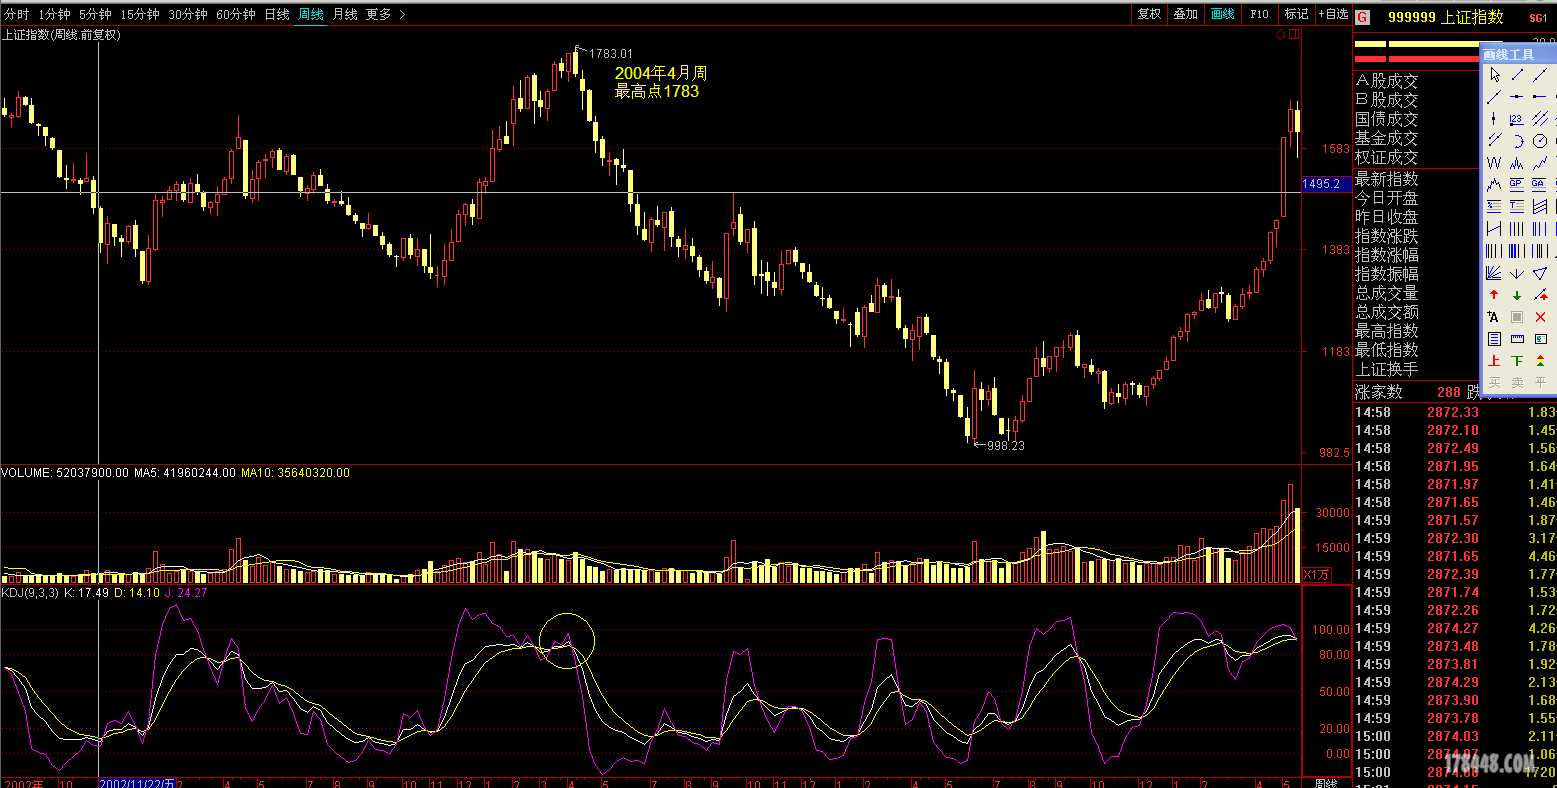Pick the fan lines drawing tool

coord(1494,273)
